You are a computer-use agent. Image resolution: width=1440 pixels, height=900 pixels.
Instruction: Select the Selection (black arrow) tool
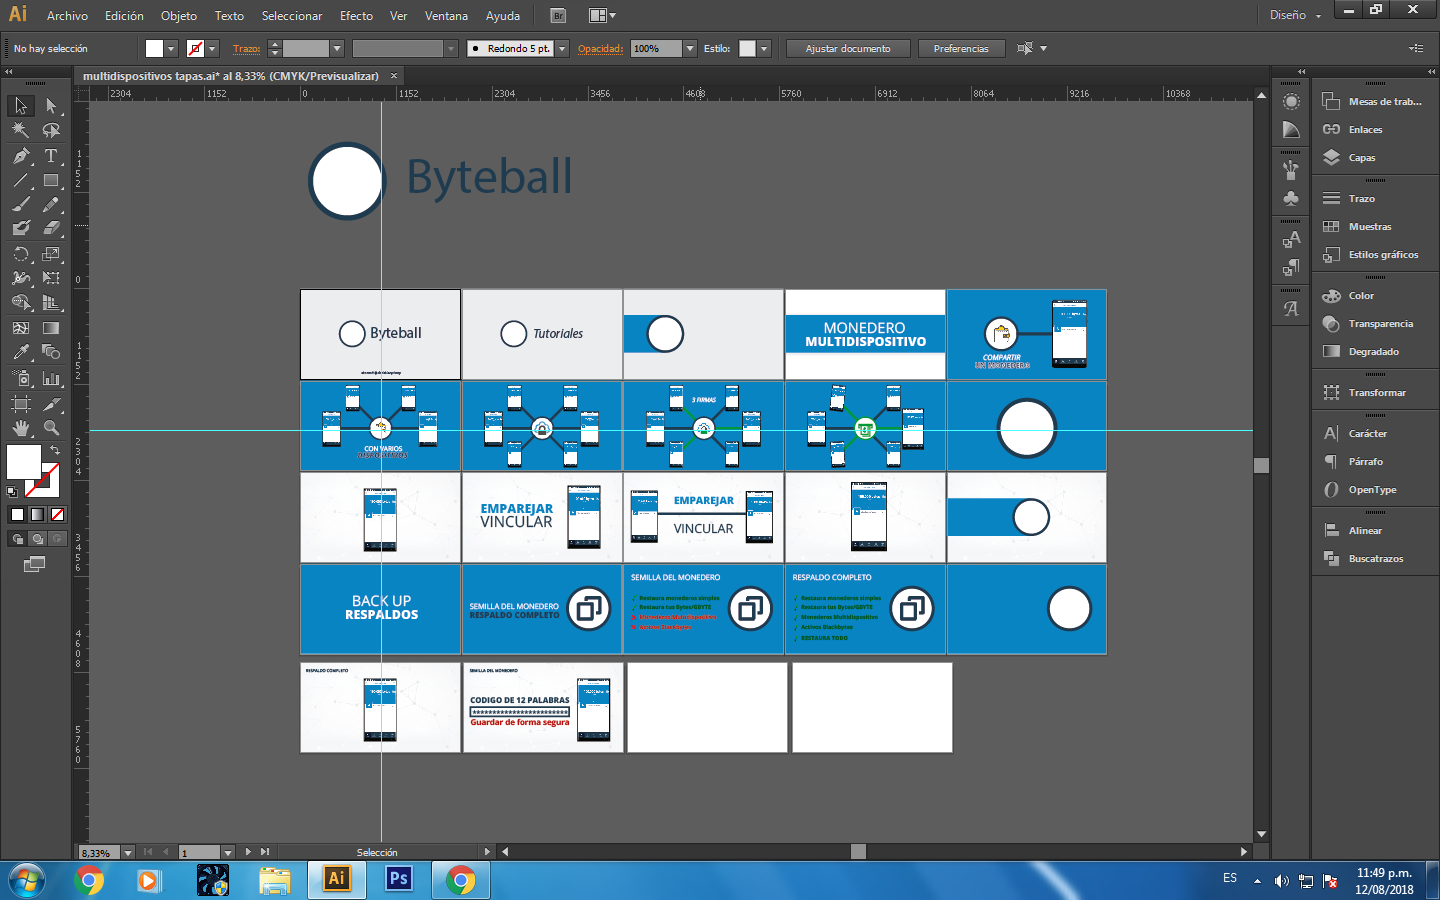[x=21, y=106]
